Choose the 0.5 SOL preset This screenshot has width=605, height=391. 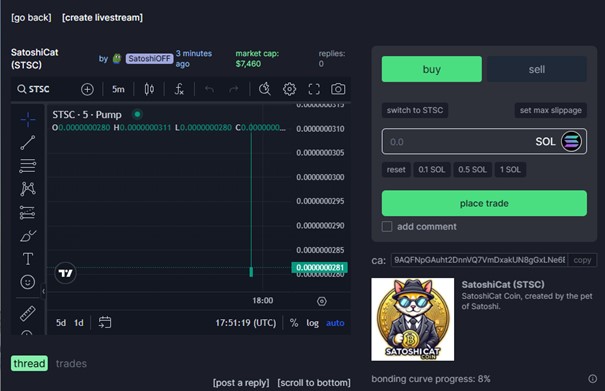click(x=472, y=170)
